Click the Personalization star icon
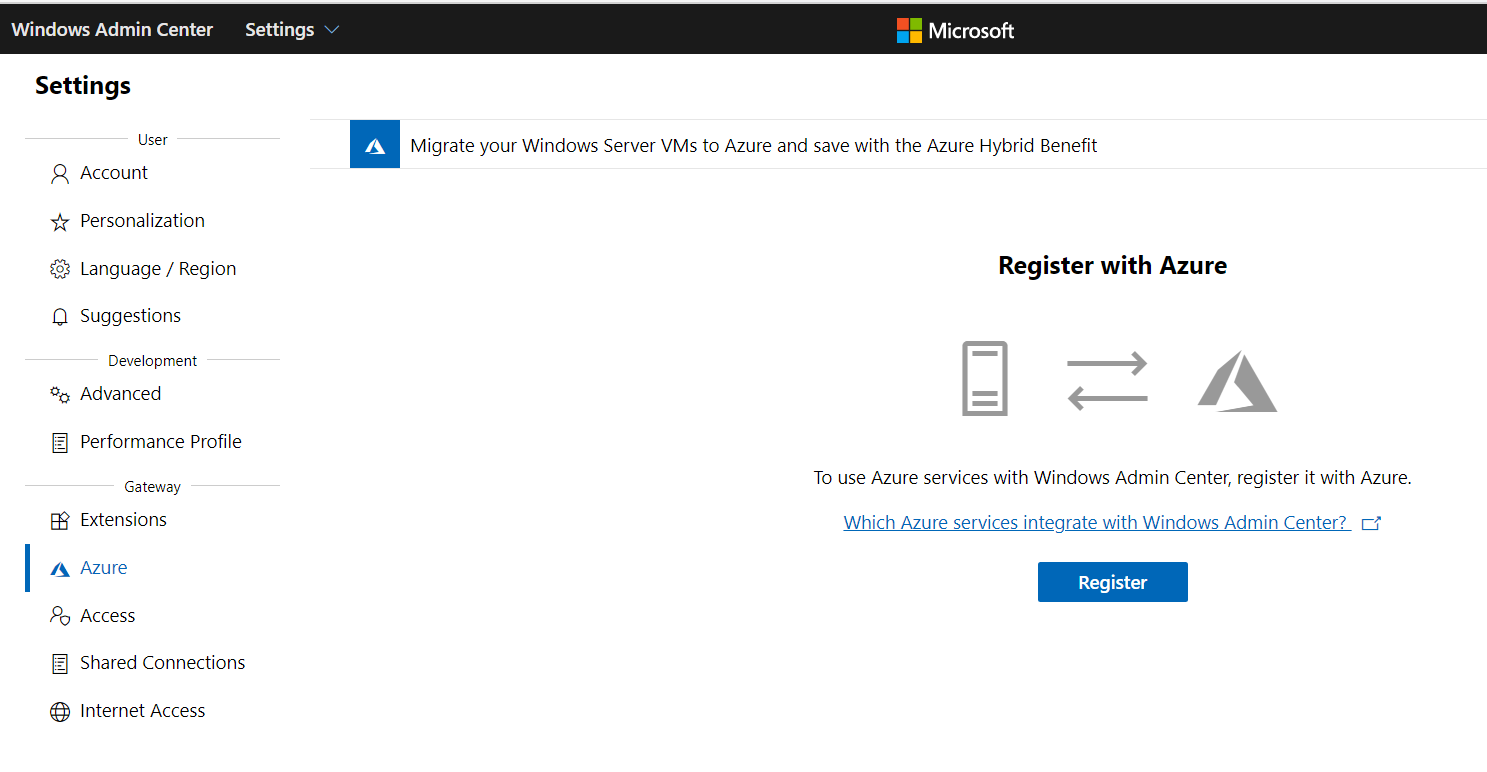Screen dimensions: 1487x772 point(59,222)
